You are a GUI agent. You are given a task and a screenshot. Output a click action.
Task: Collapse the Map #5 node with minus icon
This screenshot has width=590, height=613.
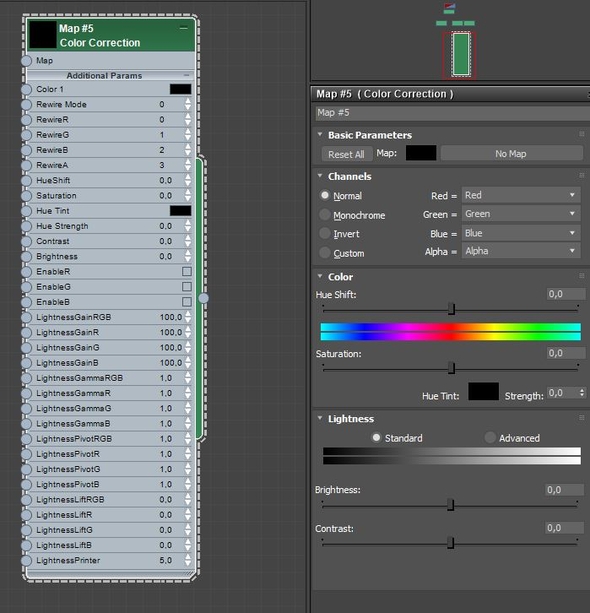pos(183,28)
